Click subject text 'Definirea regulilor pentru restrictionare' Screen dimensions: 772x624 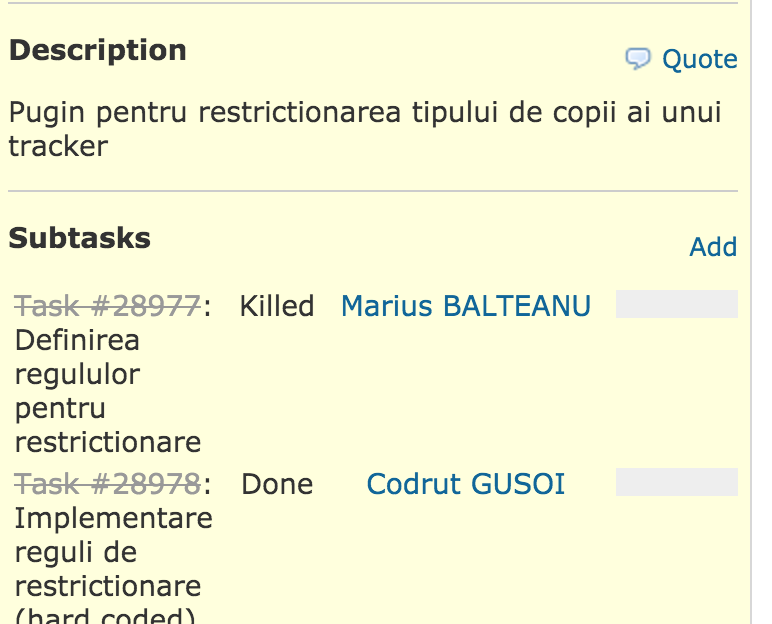point(108,391)
